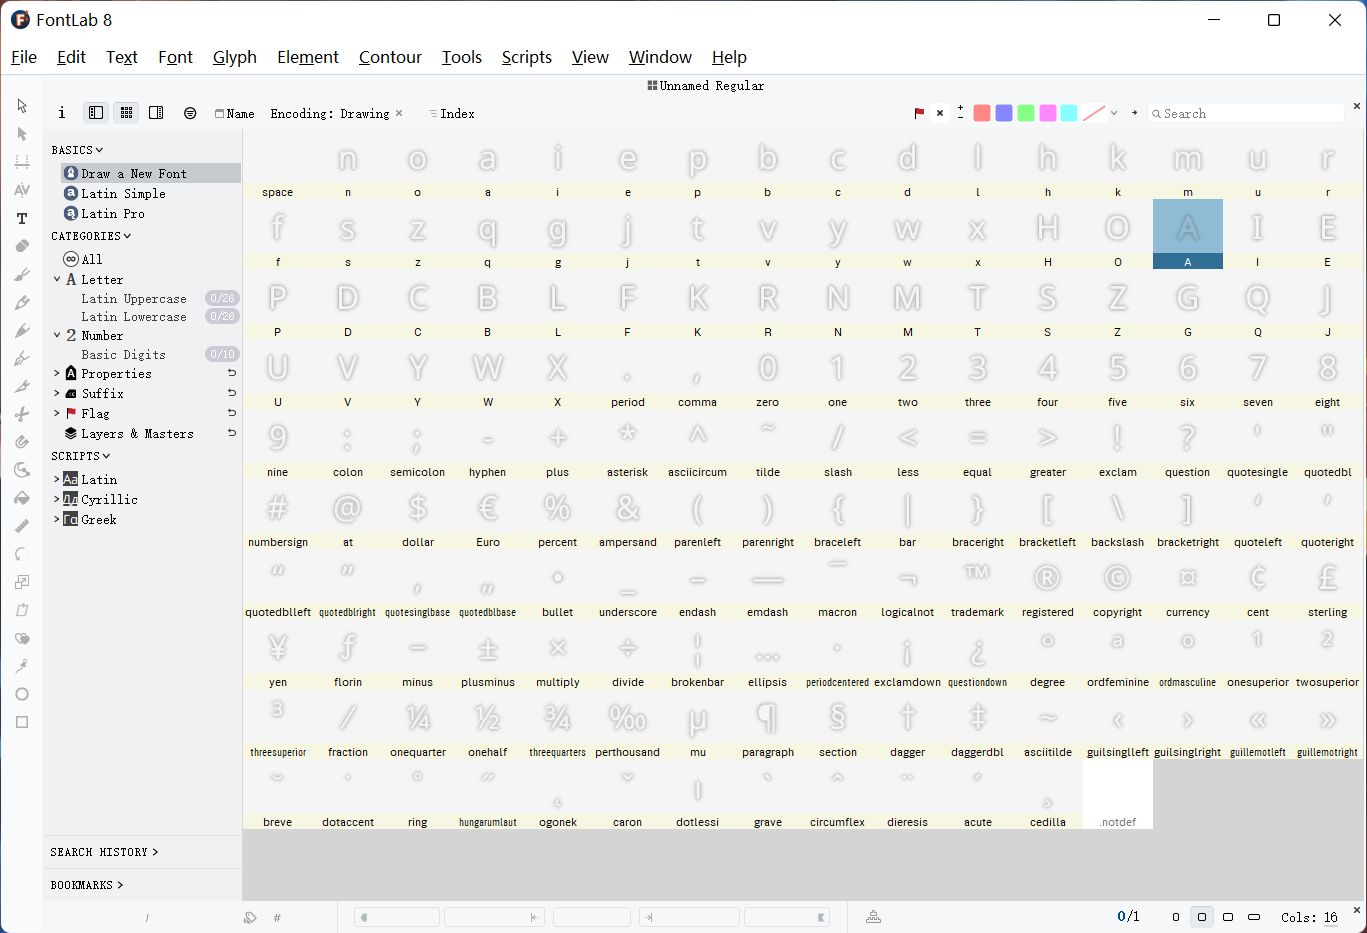Screen dimensions: 1367x933
Task: Select the Knife tool
Action: 22,386
